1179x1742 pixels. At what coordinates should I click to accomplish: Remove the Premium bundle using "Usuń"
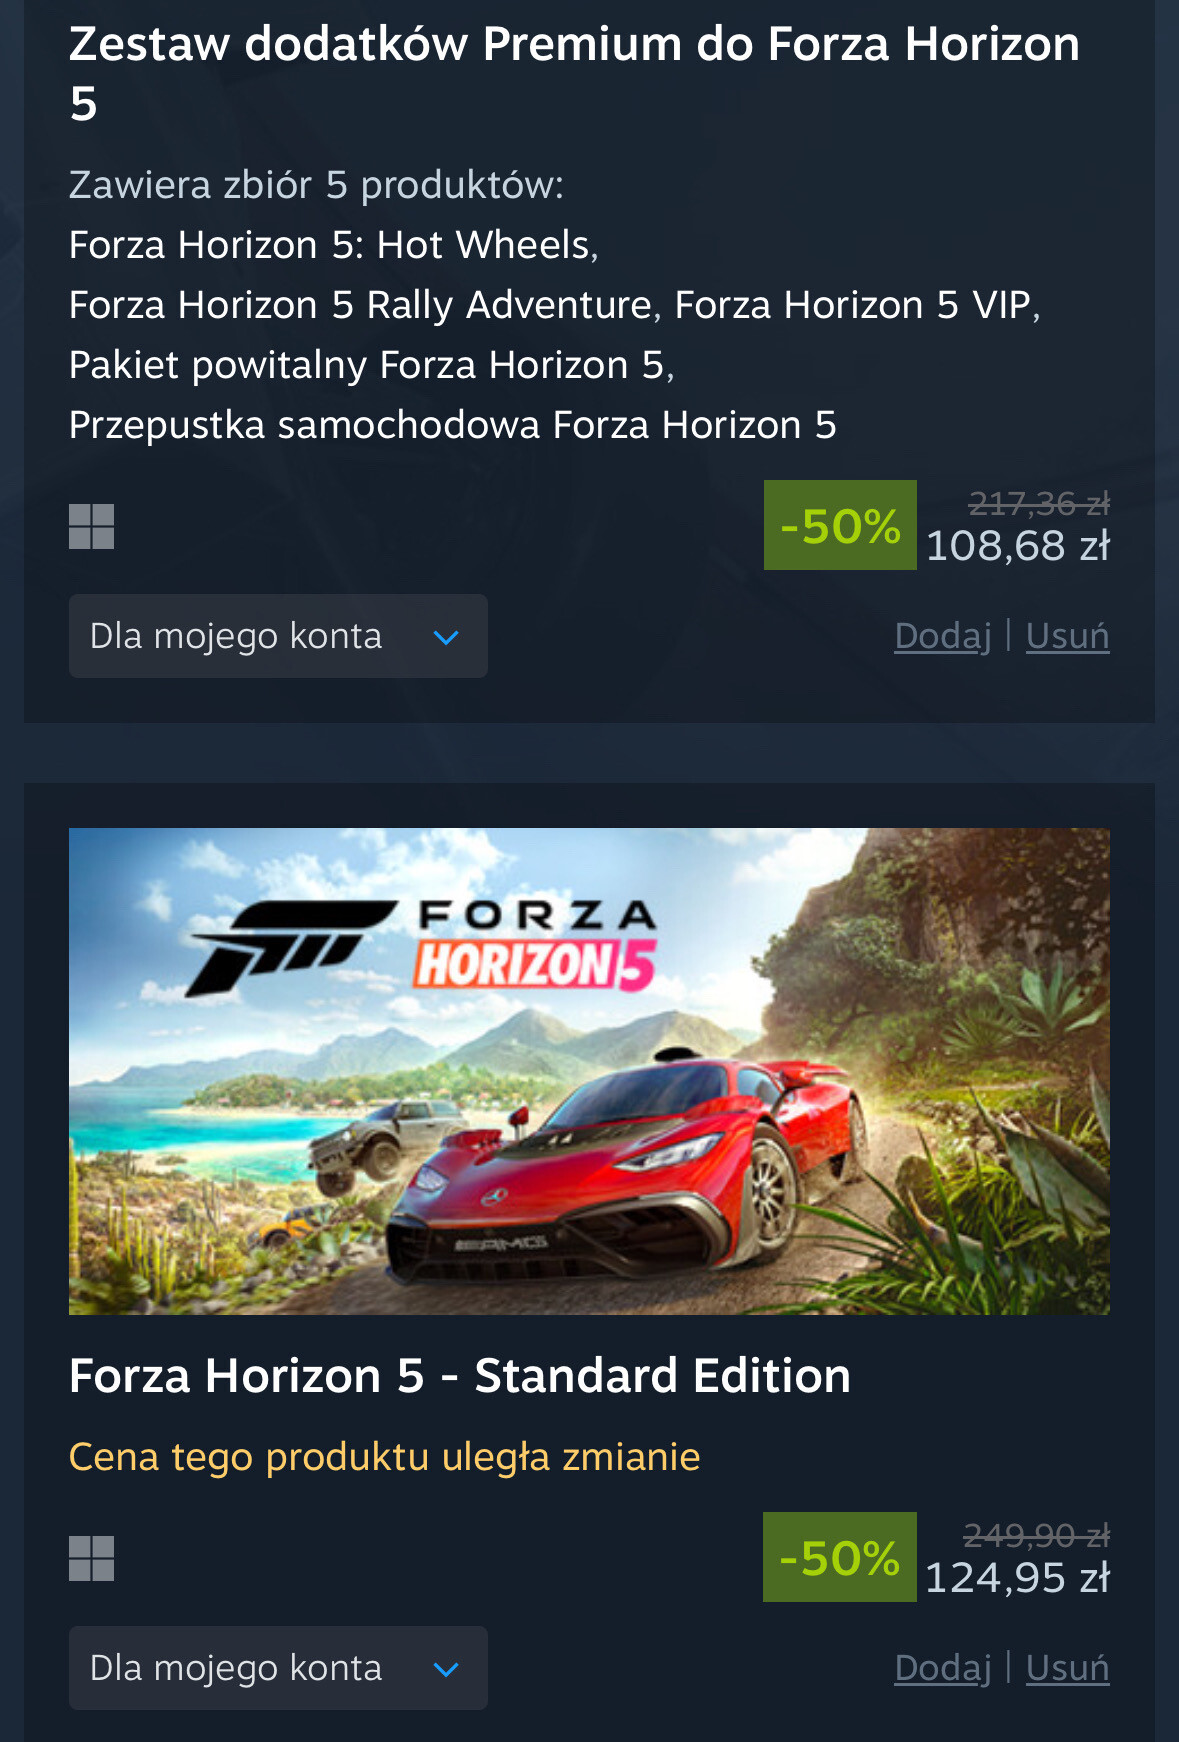pos(1067,636)
